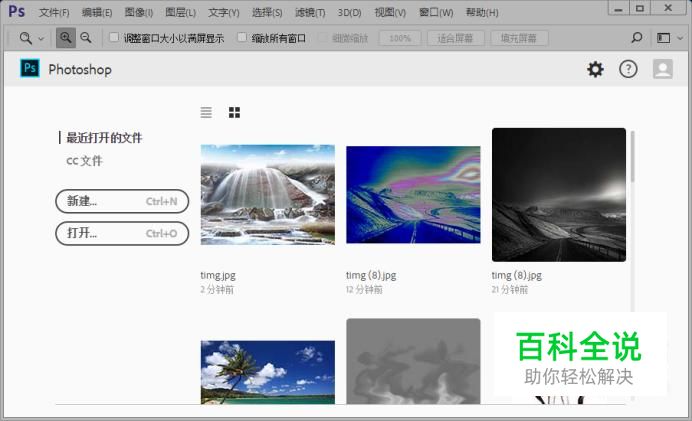
Task: Click the 适合屏幕 button
Action: [455, 38]
